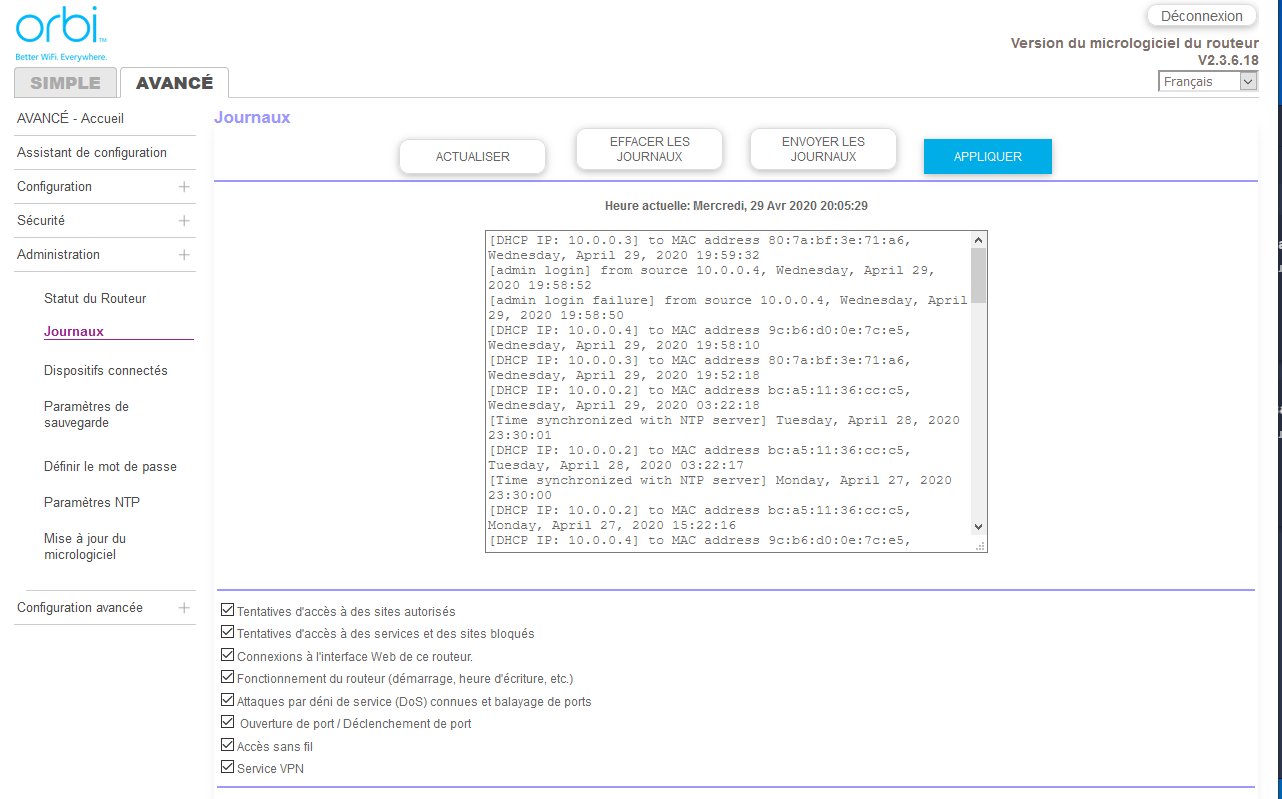Expand Configuration avancée plus icon

[x=184, y=608]
